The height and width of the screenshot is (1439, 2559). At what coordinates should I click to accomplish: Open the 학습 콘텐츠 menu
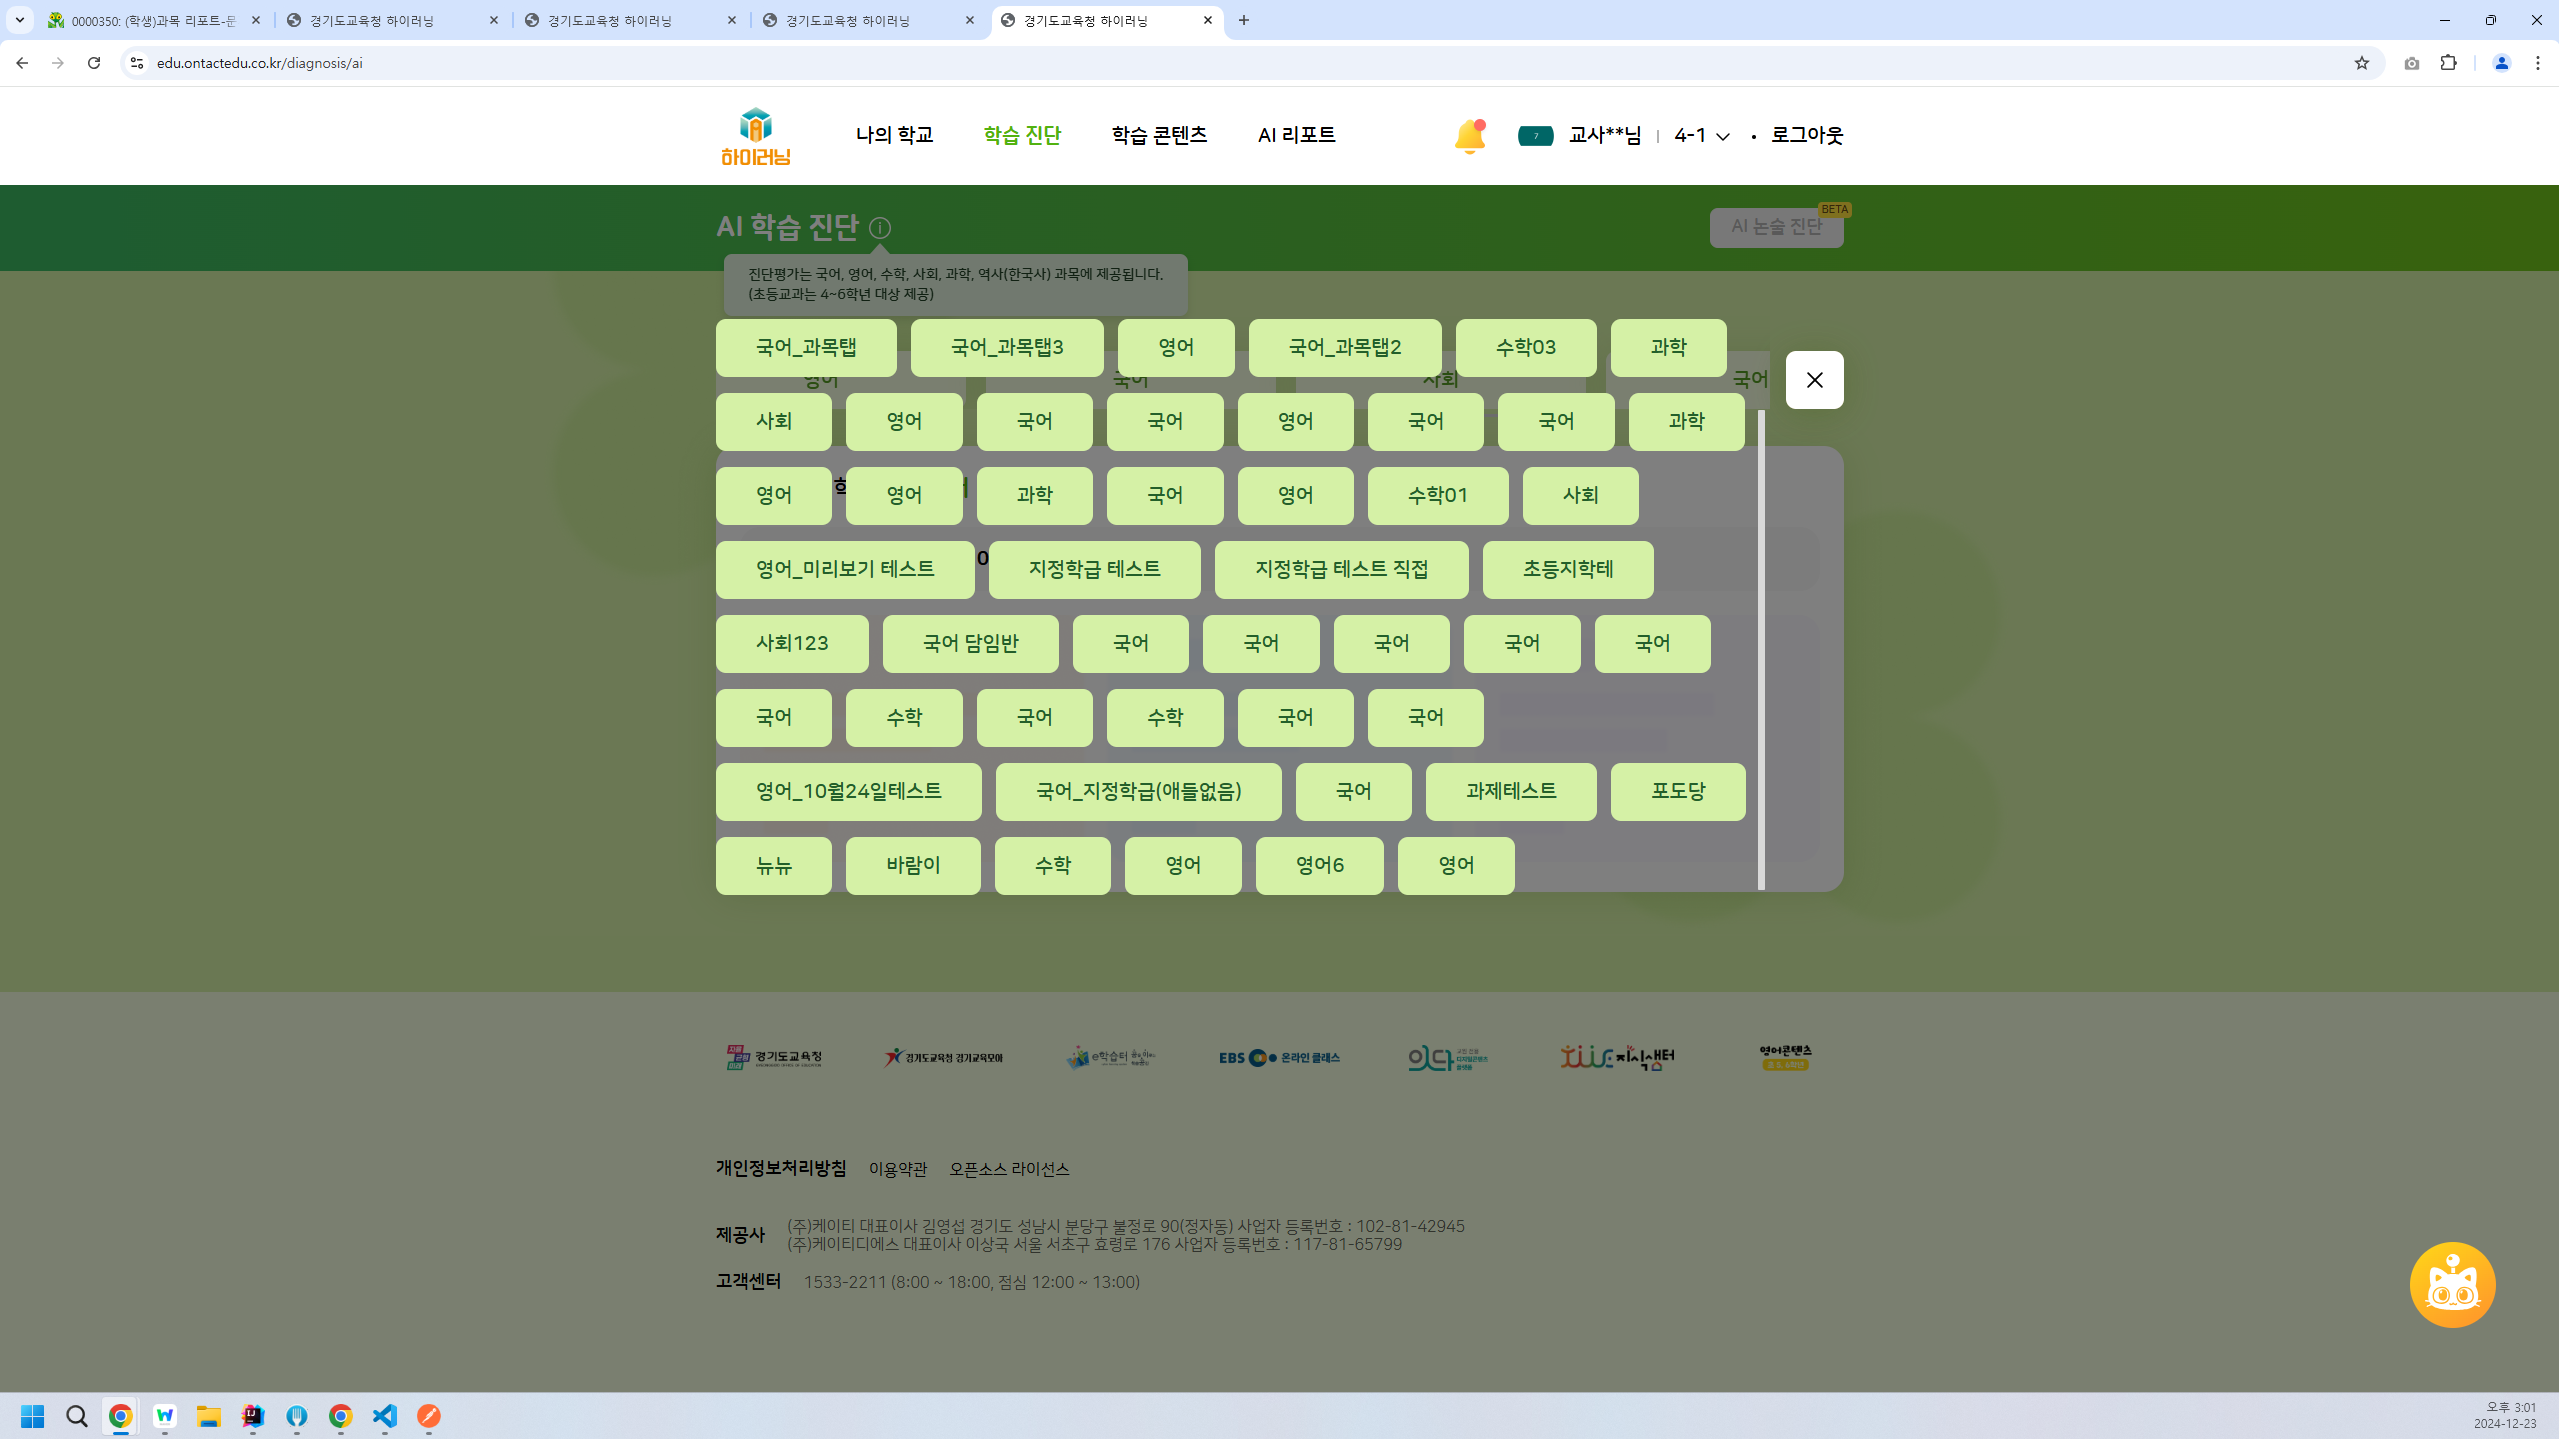click(1159, 135)
